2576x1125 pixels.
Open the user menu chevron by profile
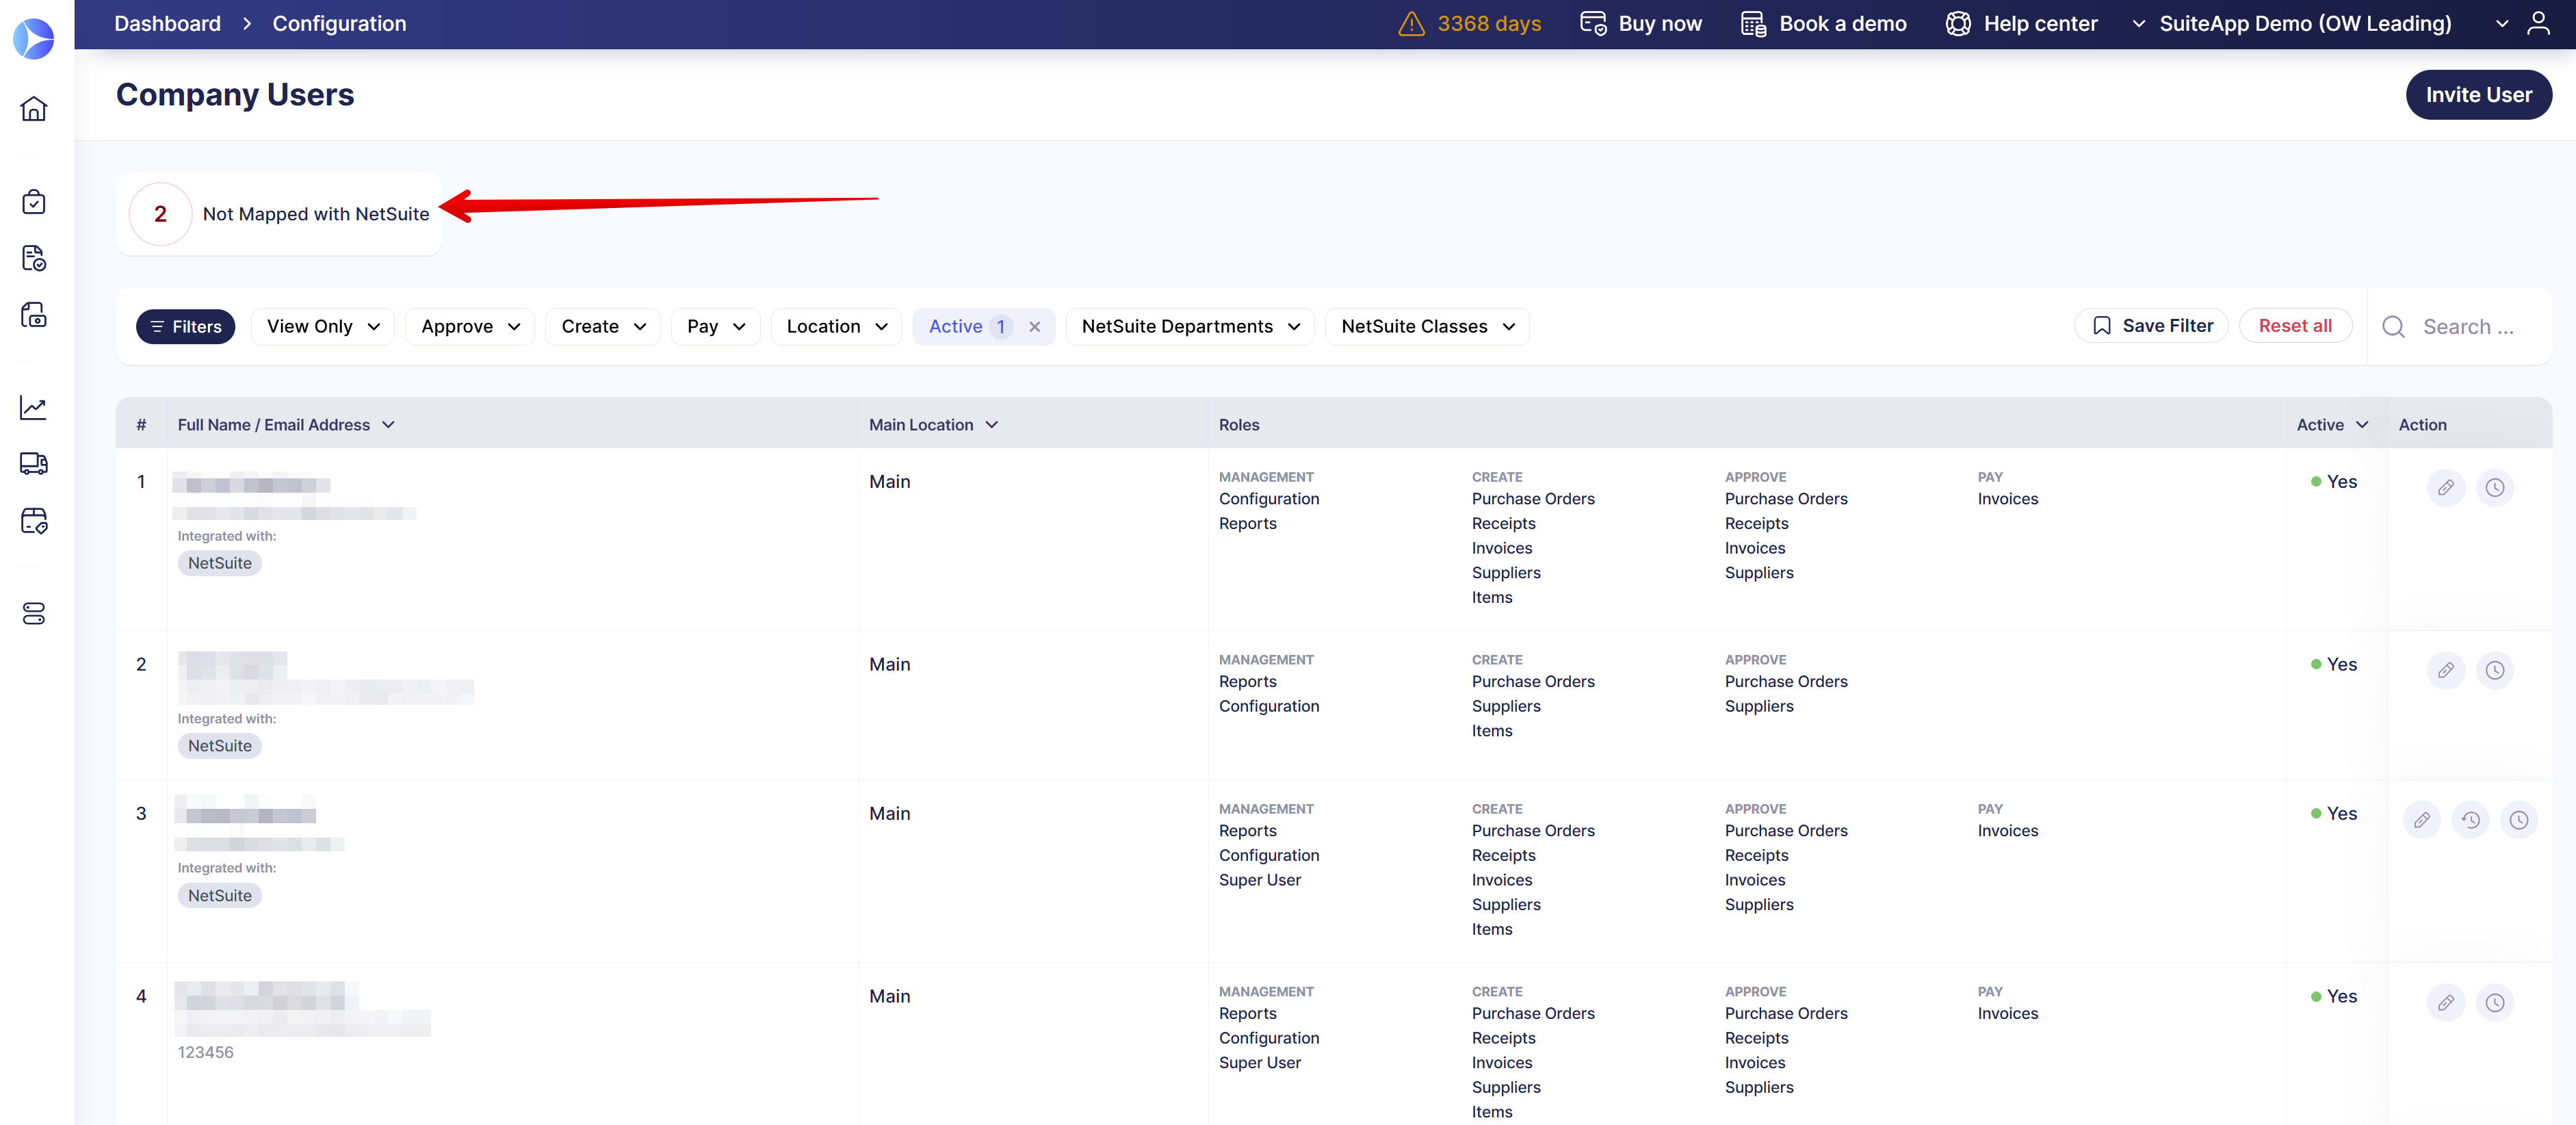coord(2501,24)
